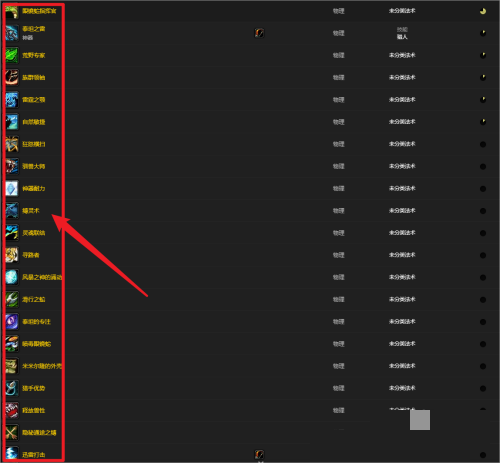Open the 泰坦的专注 spell link
Image resolution: width=500 pixels, height=463 pixels.
pyautogui.click(x=36, y=322)
